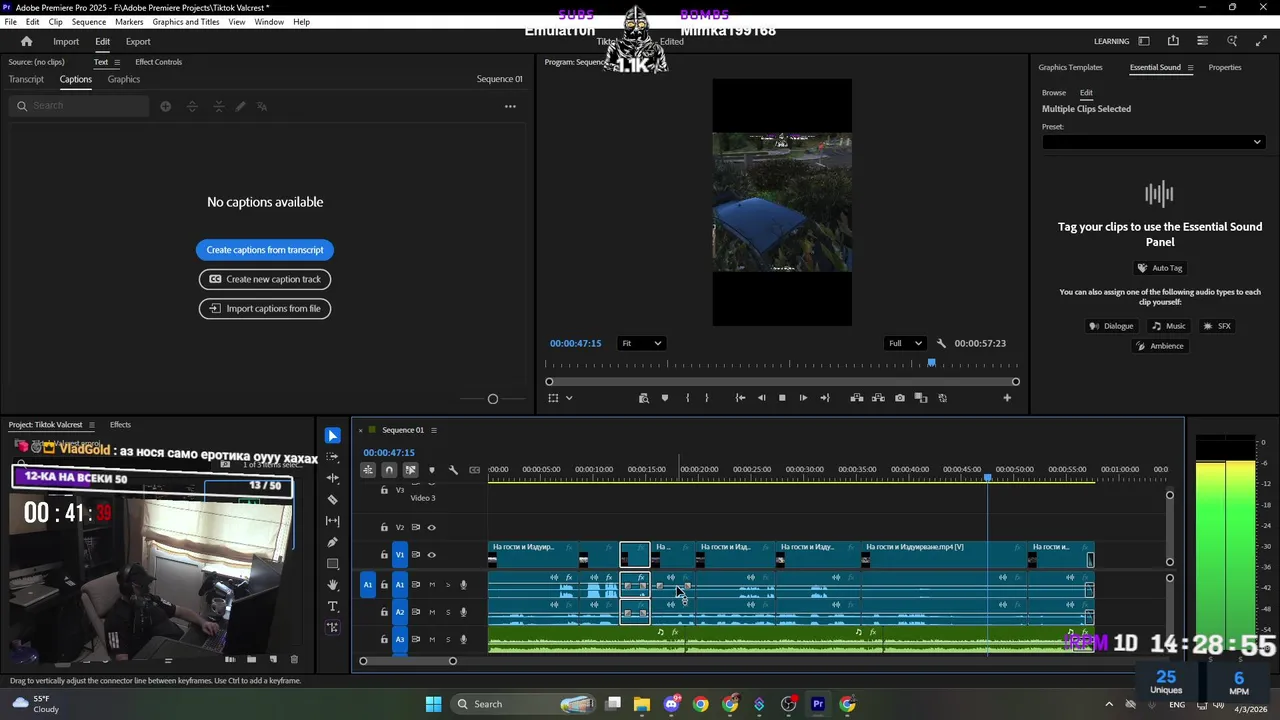
Task: Click the Export Frame camera icon
Action: click(900, 398)
